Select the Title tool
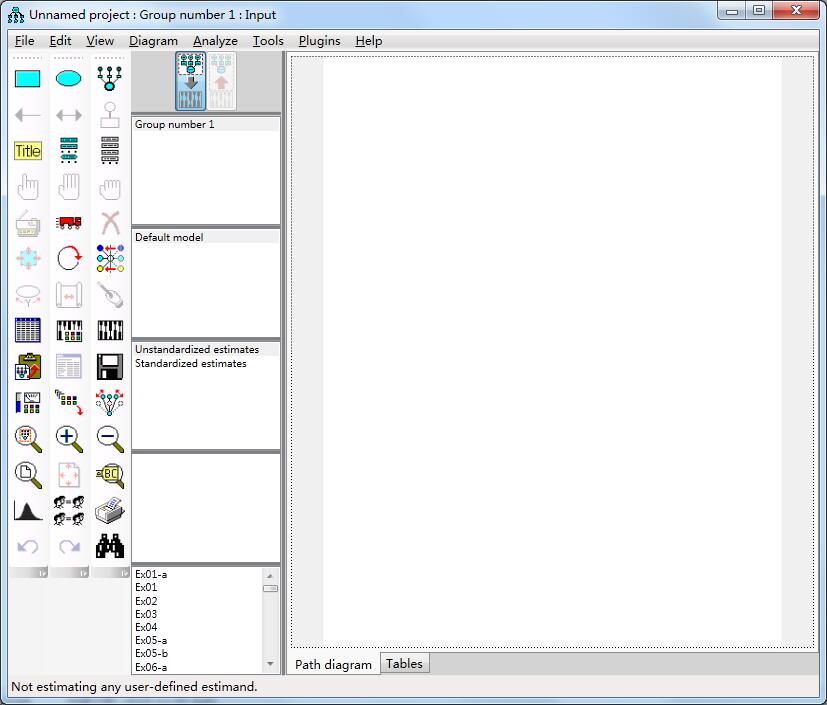Screen dimensions: 827x705 tap(27, 150)
